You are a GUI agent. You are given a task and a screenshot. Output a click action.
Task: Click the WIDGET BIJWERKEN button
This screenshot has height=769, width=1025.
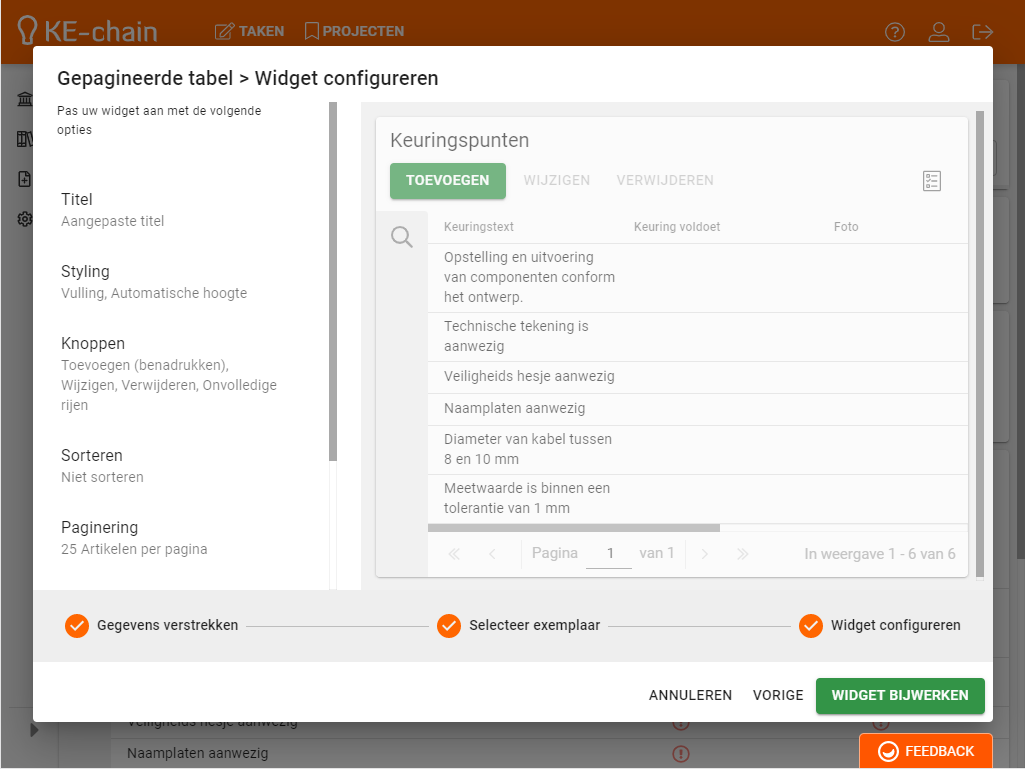[x=900, y=695]
